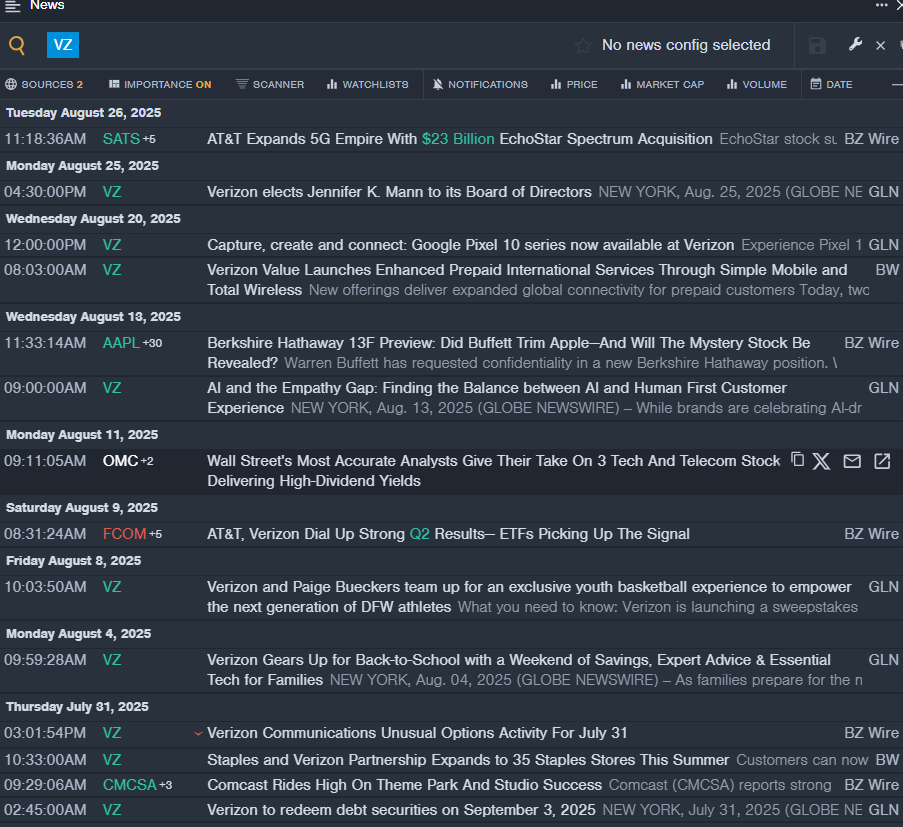This screenshot has width=903, height=827.
Task: Open Google Pixel 10 series headline
Action: tap(471, 245)
